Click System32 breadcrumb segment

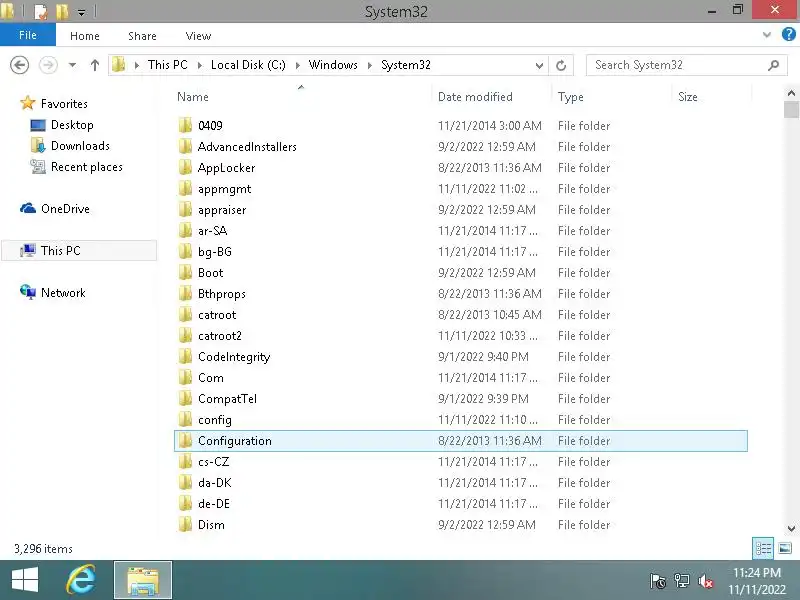click(406, 65)
